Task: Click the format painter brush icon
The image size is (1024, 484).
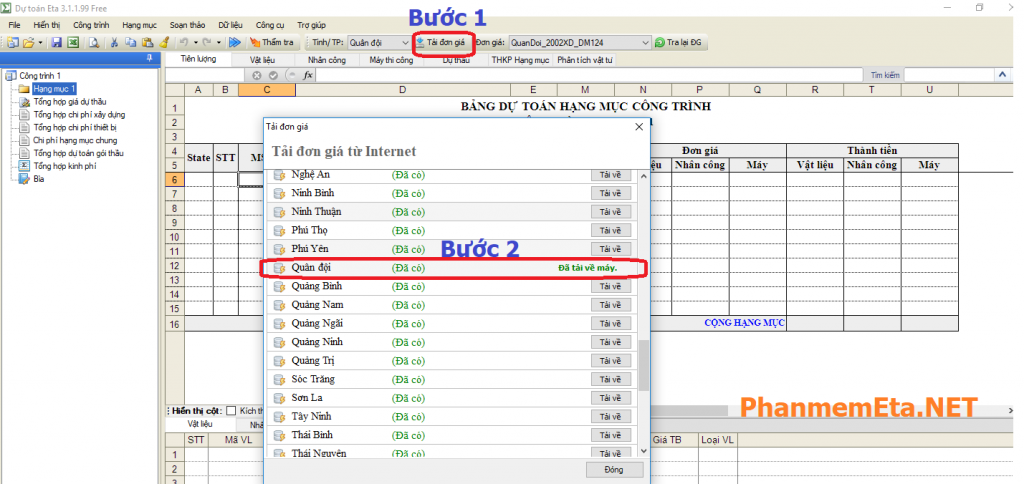Action: (164, 43)
